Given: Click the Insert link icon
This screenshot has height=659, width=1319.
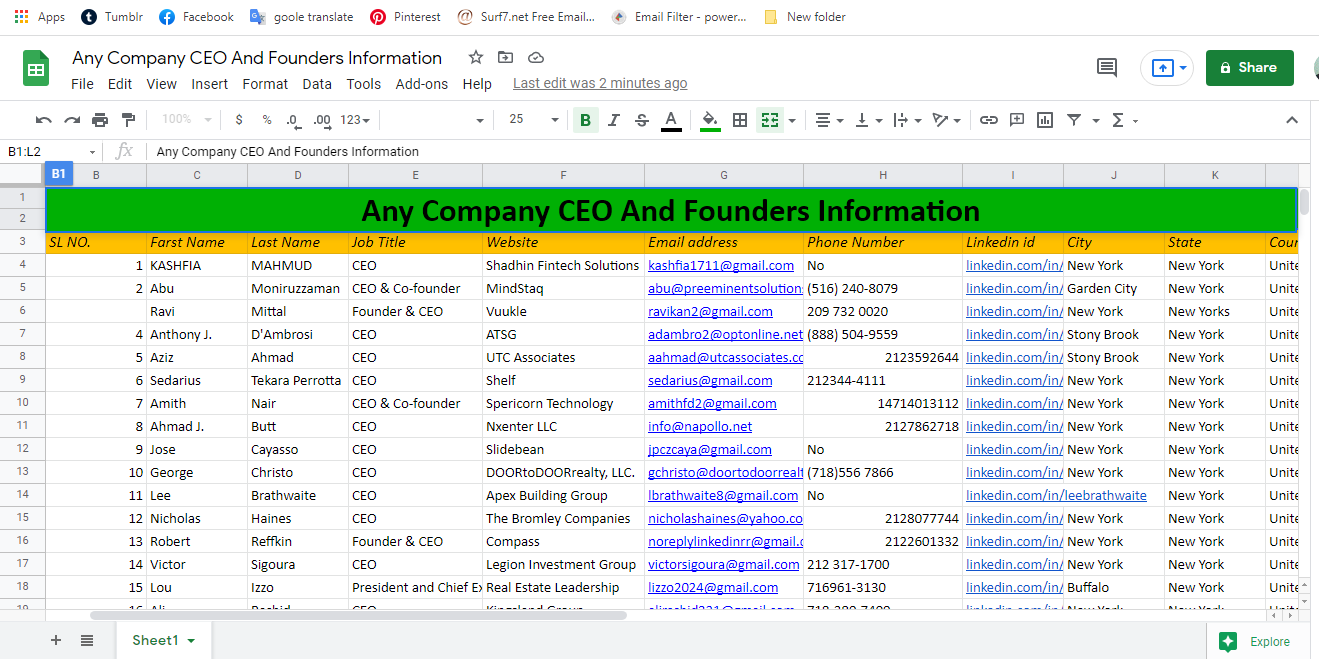Looking at the screenshot, I should pyautogui.click(x=988, y=120).
